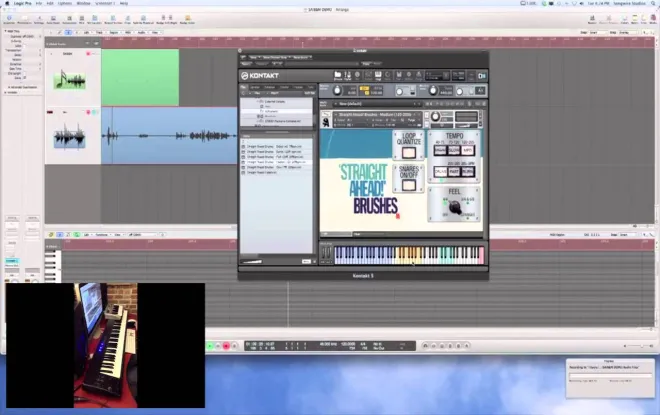The height and width of the screenshot is (415, 660).
Task: Open the New (default) multi rack dropdown
Action: (x=377, y=104)
